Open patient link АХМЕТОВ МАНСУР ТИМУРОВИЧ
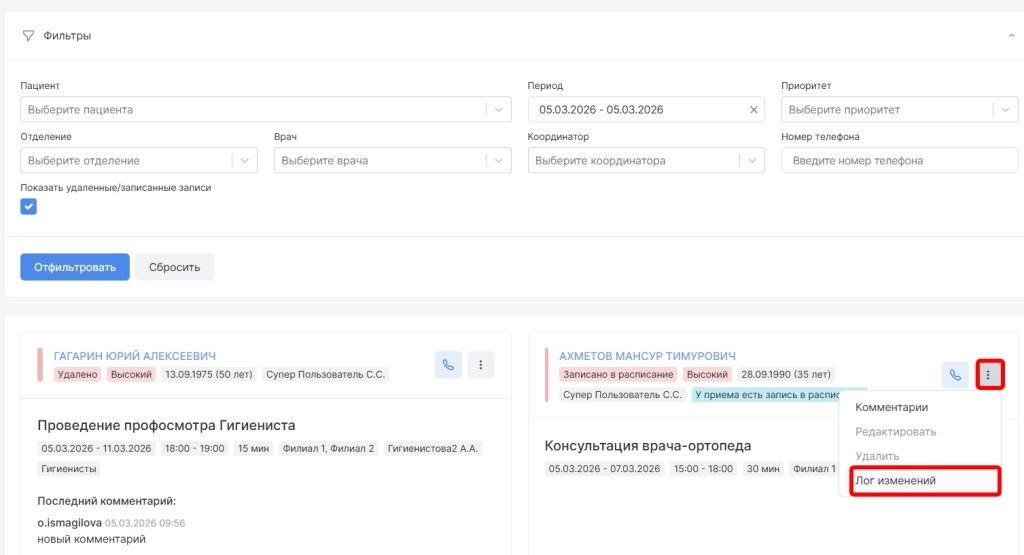 tap(647, 356)
